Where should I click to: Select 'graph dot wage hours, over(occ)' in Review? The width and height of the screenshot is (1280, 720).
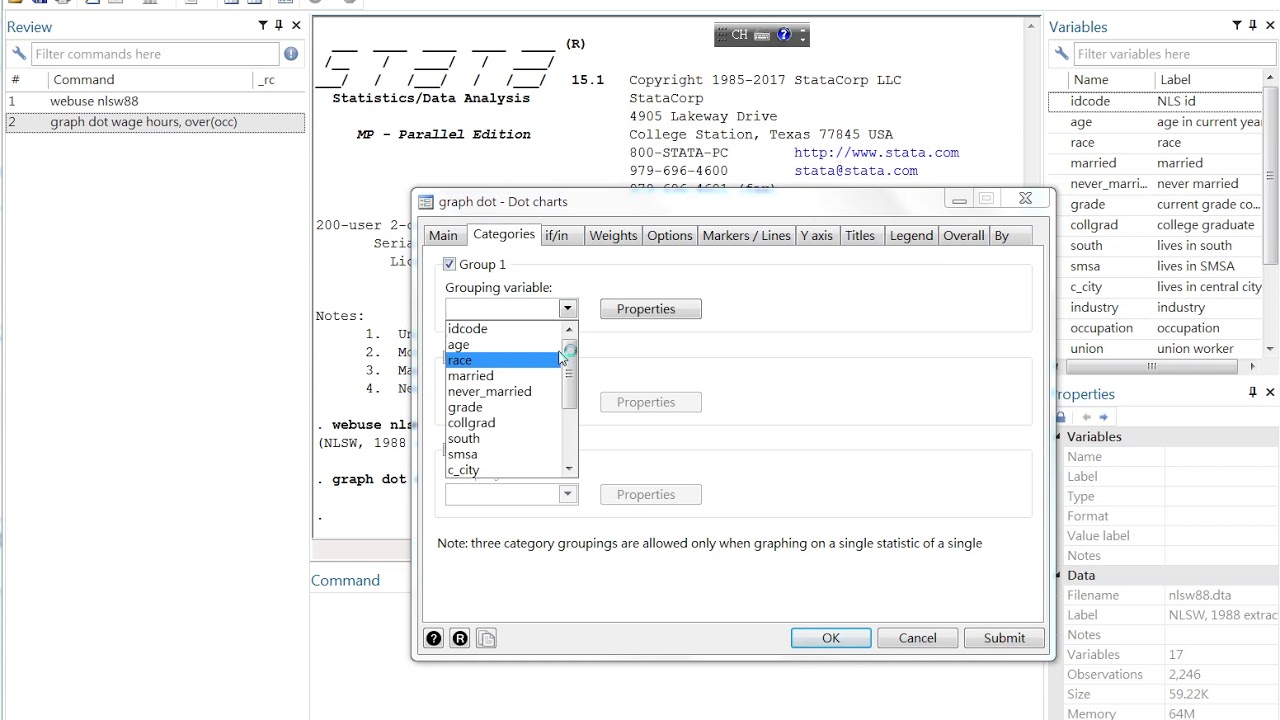pos(155,122)
